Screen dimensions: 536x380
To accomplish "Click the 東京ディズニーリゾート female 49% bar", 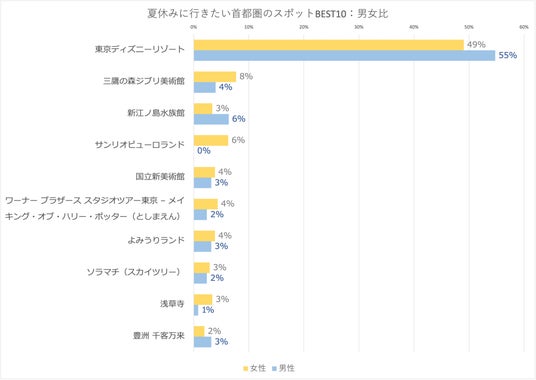I will coord(329,45).
